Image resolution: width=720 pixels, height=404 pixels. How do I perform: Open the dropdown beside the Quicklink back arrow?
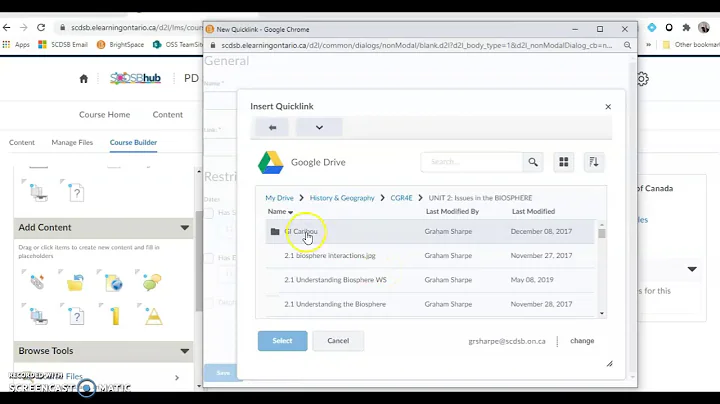click(319, 127)
